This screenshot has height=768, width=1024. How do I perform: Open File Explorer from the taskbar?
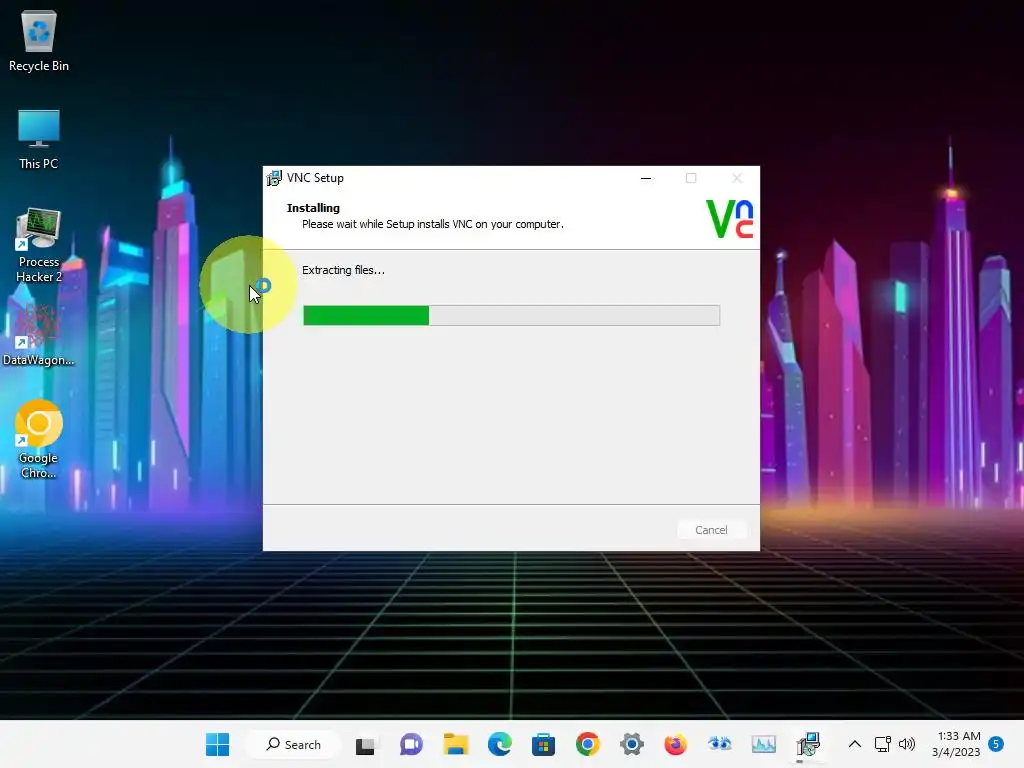pos(456,744)
